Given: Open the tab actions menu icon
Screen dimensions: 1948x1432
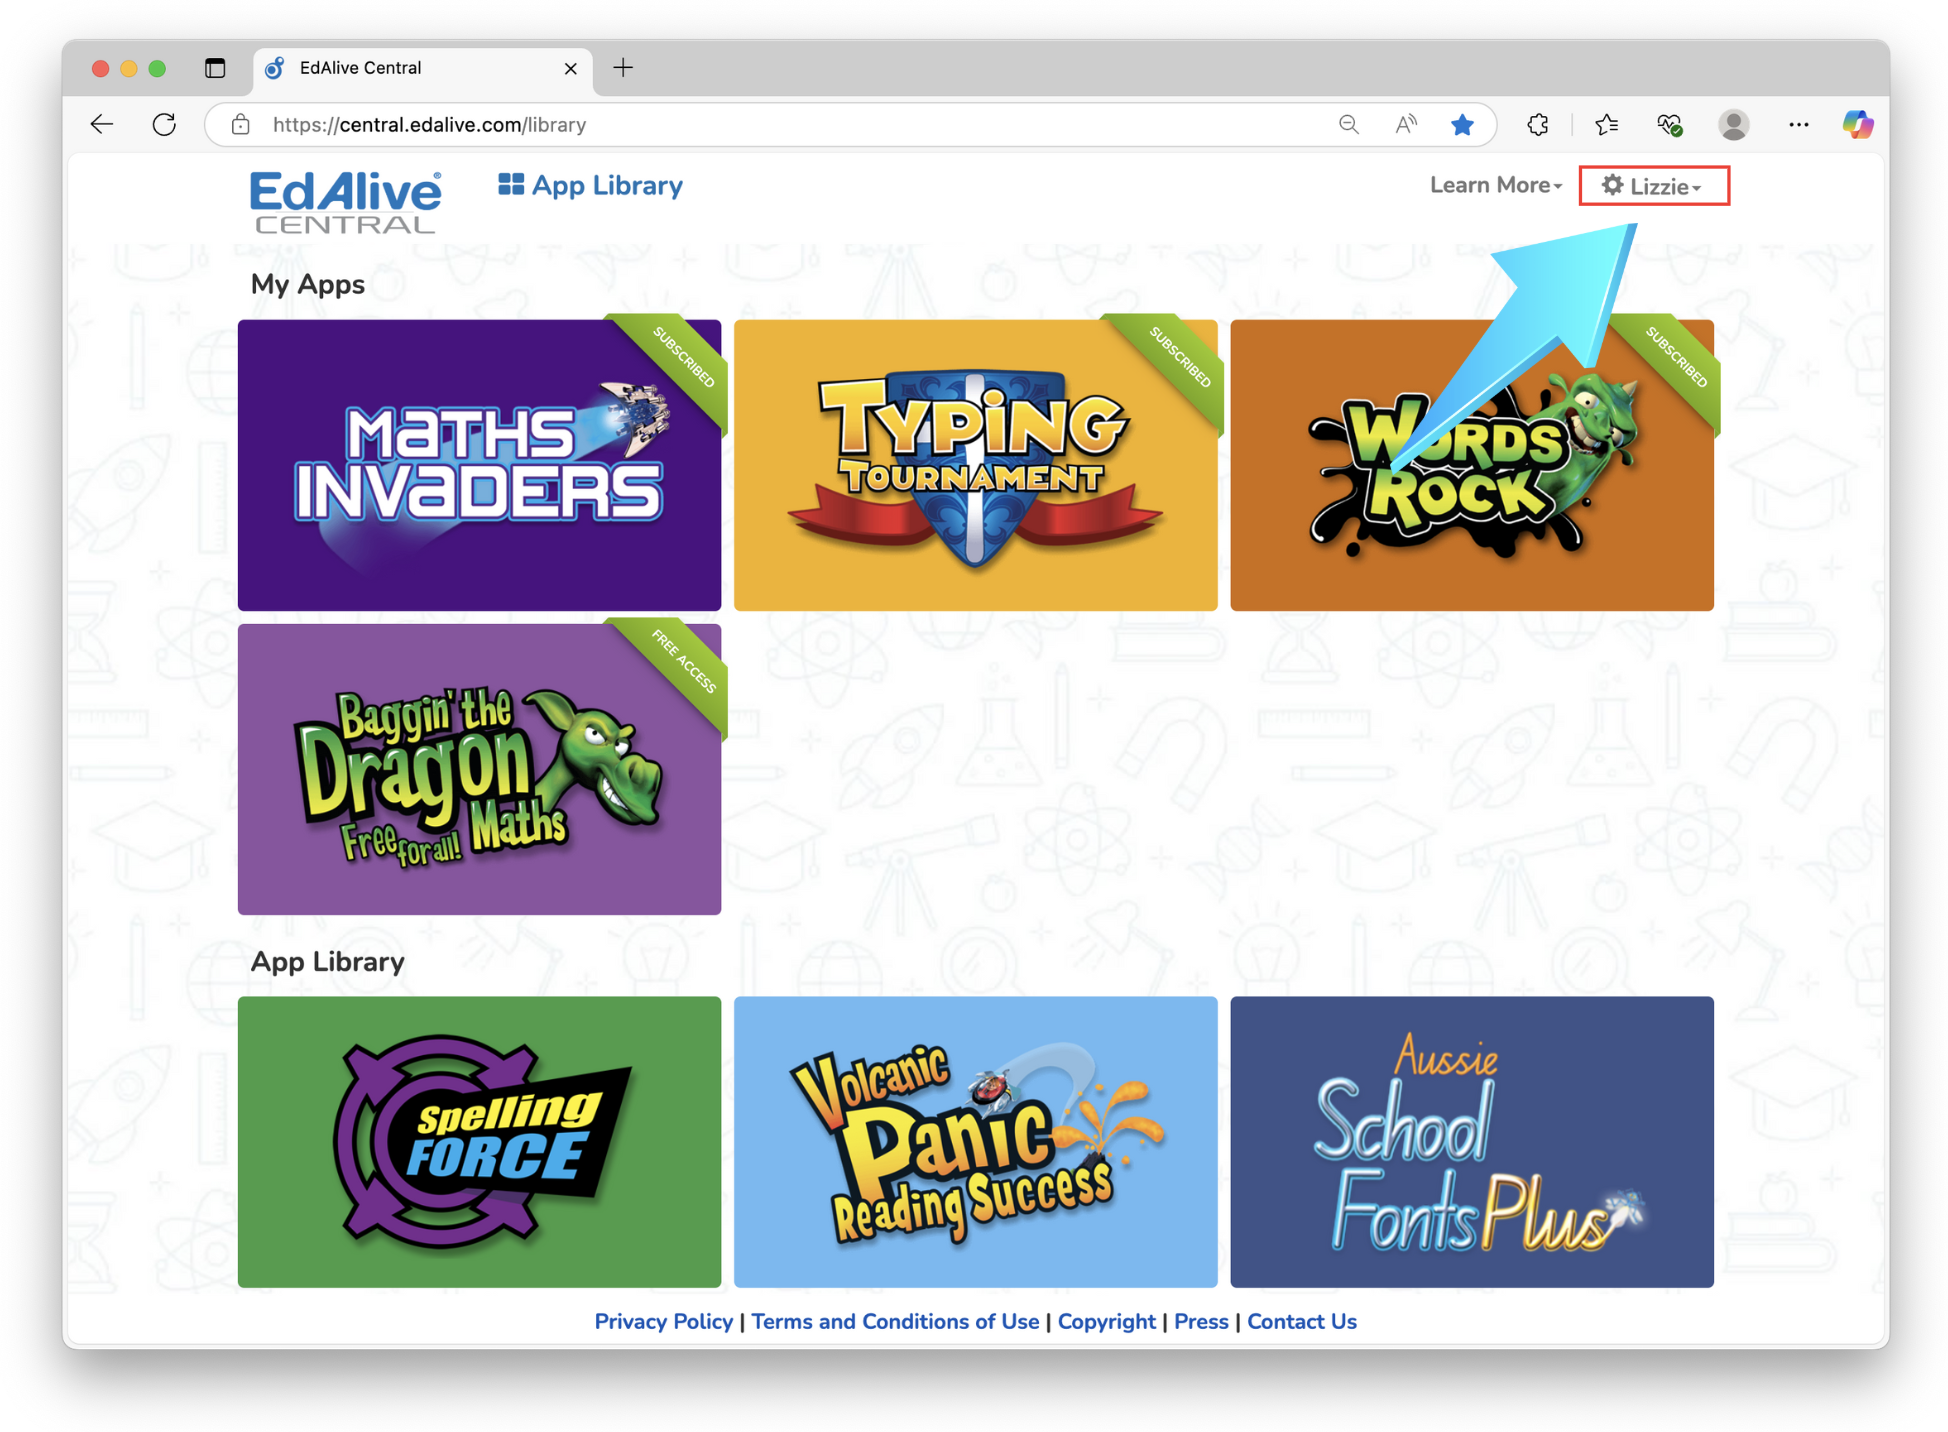Looking at the screenshot, I should pos(215,68).
